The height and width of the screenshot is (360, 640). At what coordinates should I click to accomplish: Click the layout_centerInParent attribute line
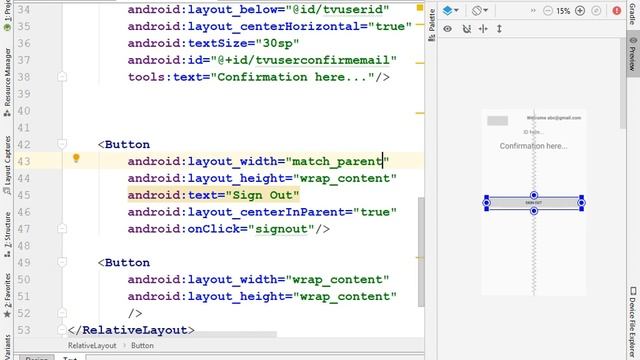point(262,212)
